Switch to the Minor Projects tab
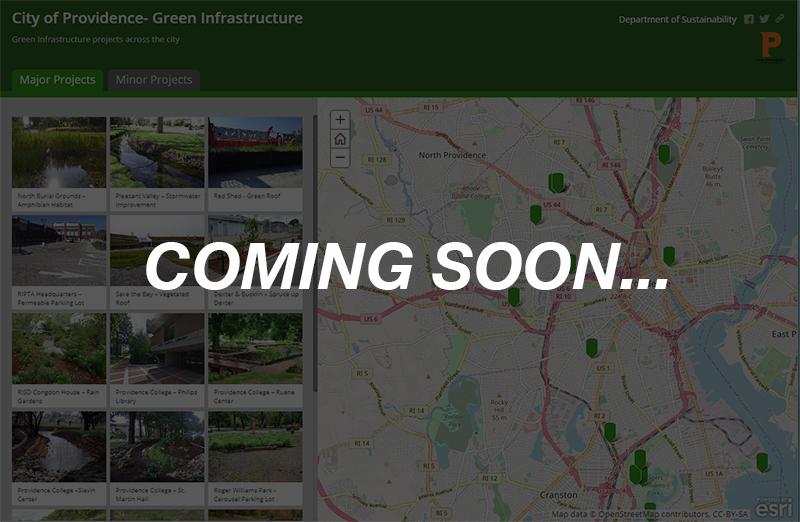Viewport: 800px width, 522px height. point(154,80)
